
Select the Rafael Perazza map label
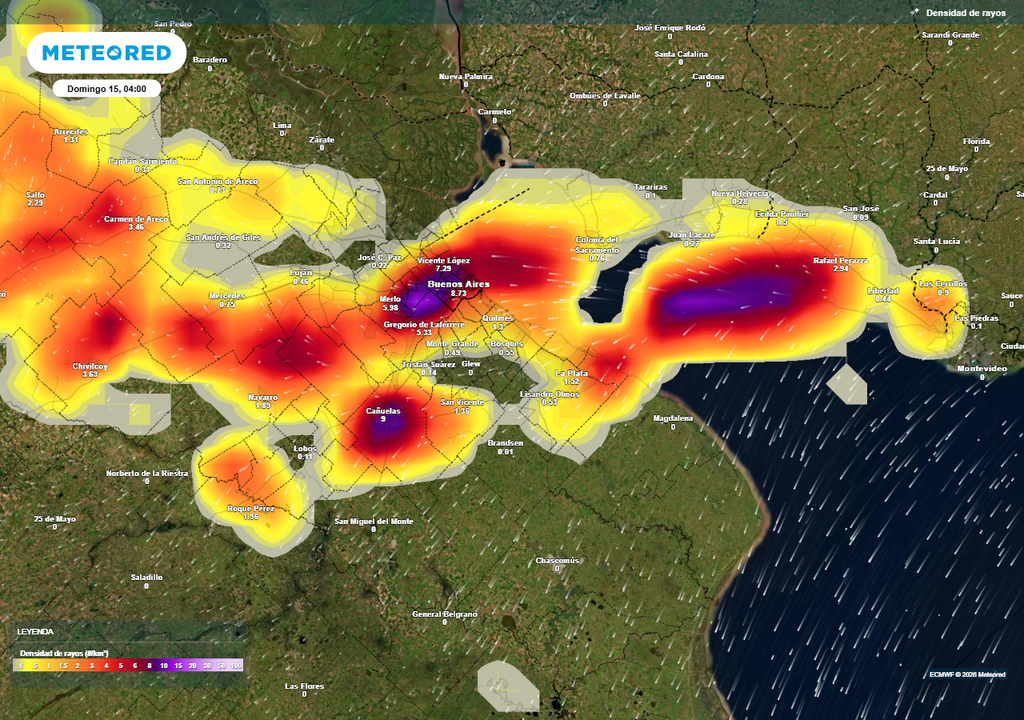tap(840, 261)
